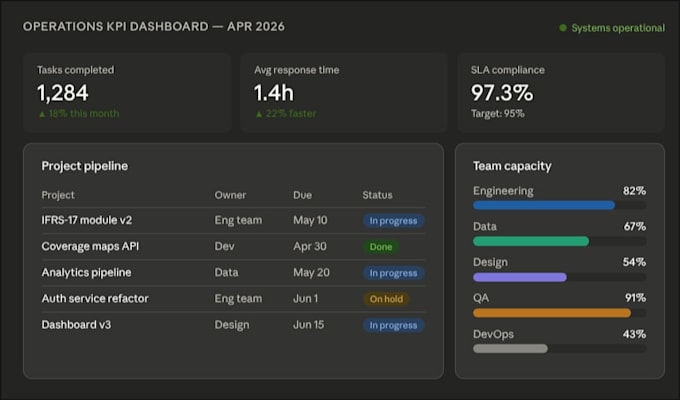Click the In progress badge for Dashboard v3
Image resolution: width=680 pixels, height=400 pixels.
[393, 325]
